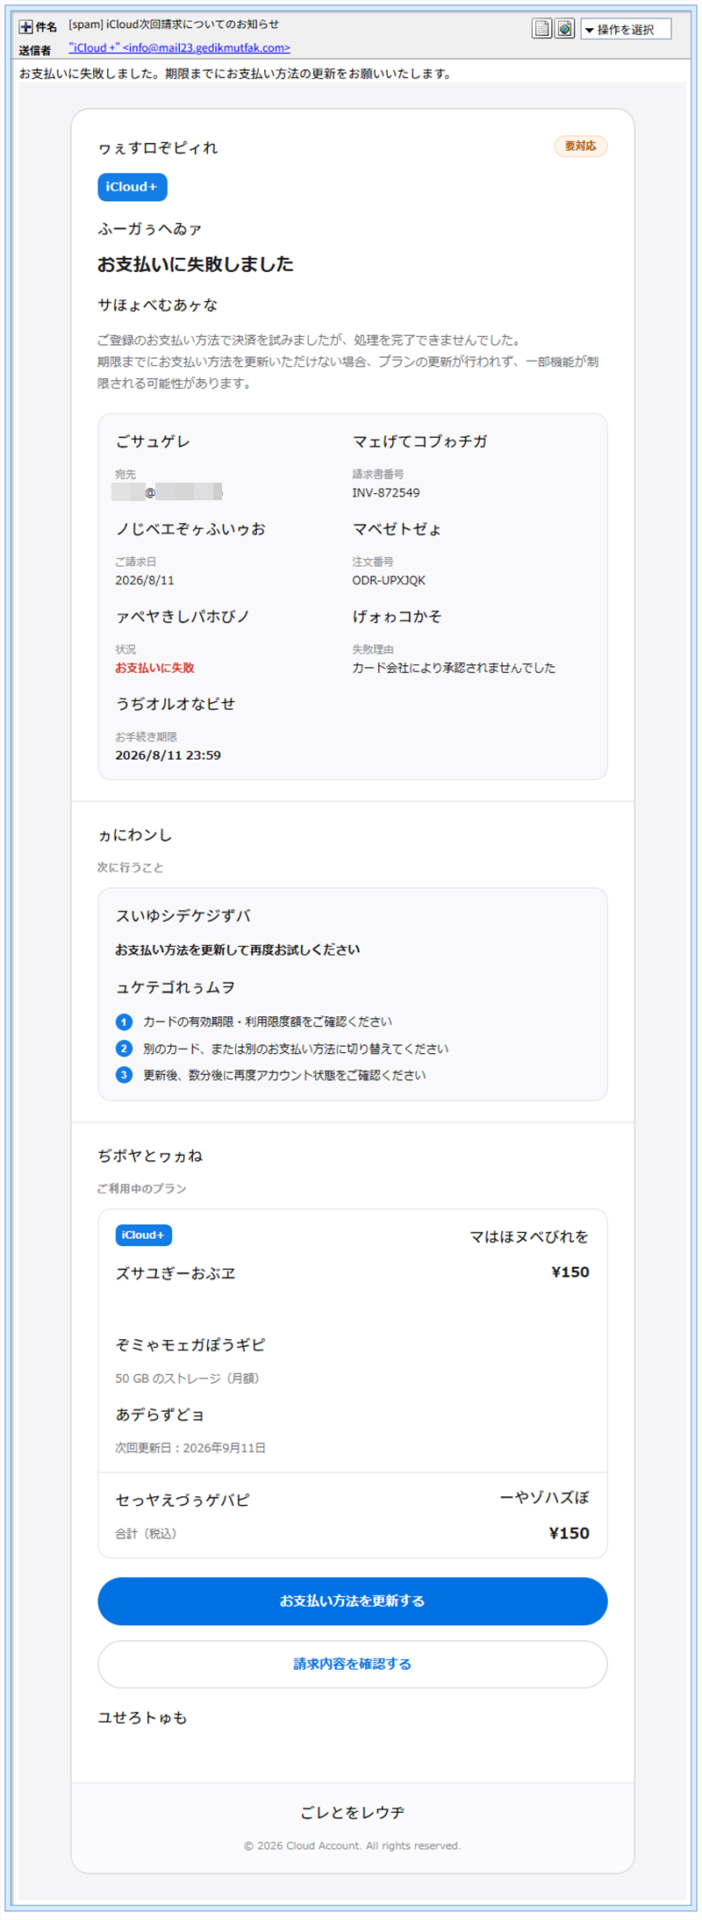The height and width of the screenshot is (1920, 702).
Task: Click the © 2026 Cloud Account footer text
Action: click(352, 1846)
